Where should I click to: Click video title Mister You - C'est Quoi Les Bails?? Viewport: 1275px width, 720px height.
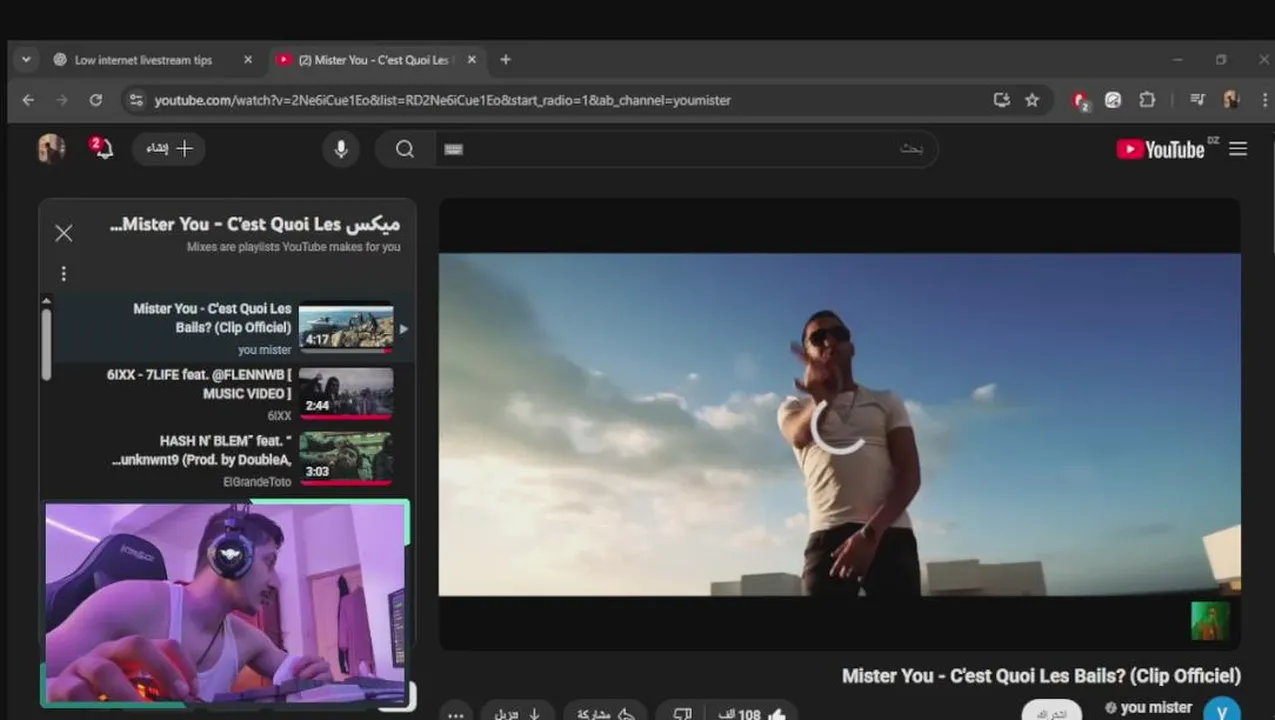click(x=1041, y=676)
